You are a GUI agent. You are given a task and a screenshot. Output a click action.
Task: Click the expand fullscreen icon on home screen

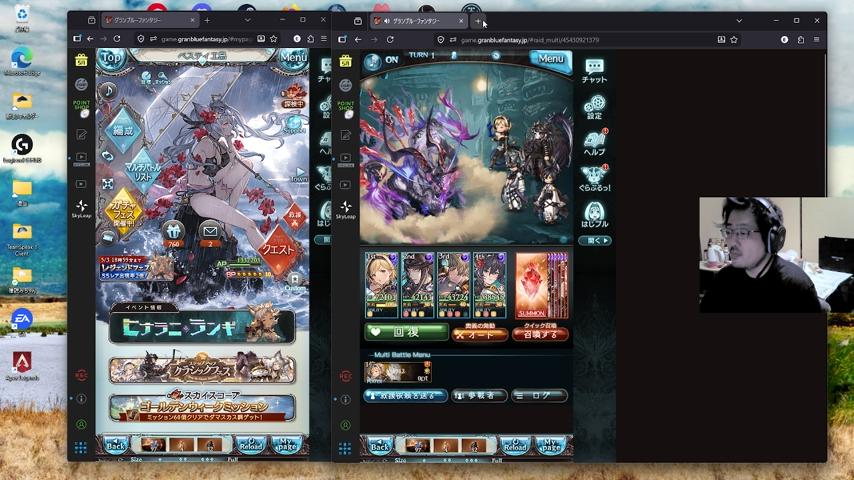pos(107,184)
